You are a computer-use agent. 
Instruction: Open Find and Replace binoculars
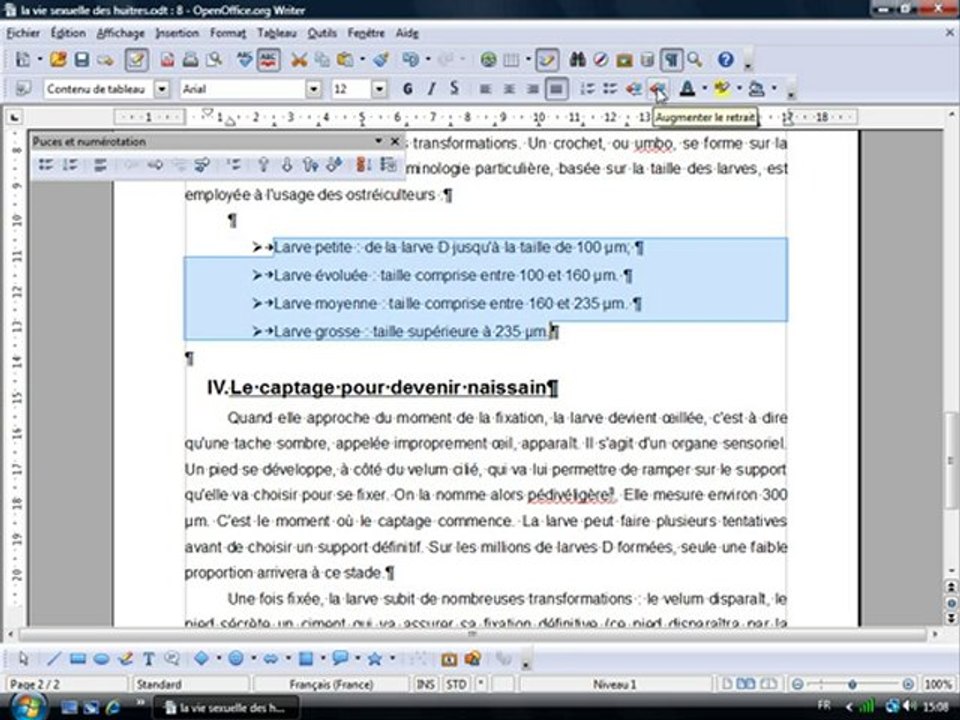pyautogui.click(x=577, y=59)
